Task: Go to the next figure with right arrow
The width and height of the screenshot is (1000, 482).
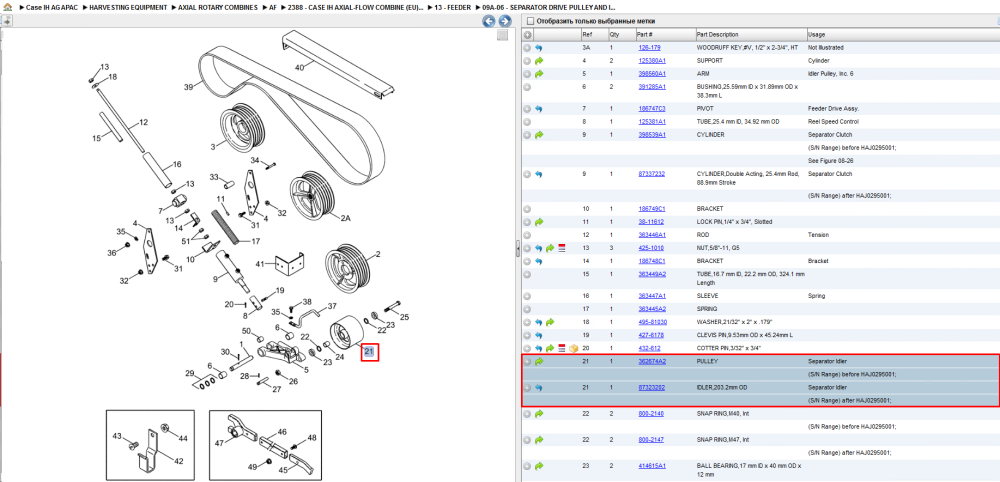Action: 504,22
